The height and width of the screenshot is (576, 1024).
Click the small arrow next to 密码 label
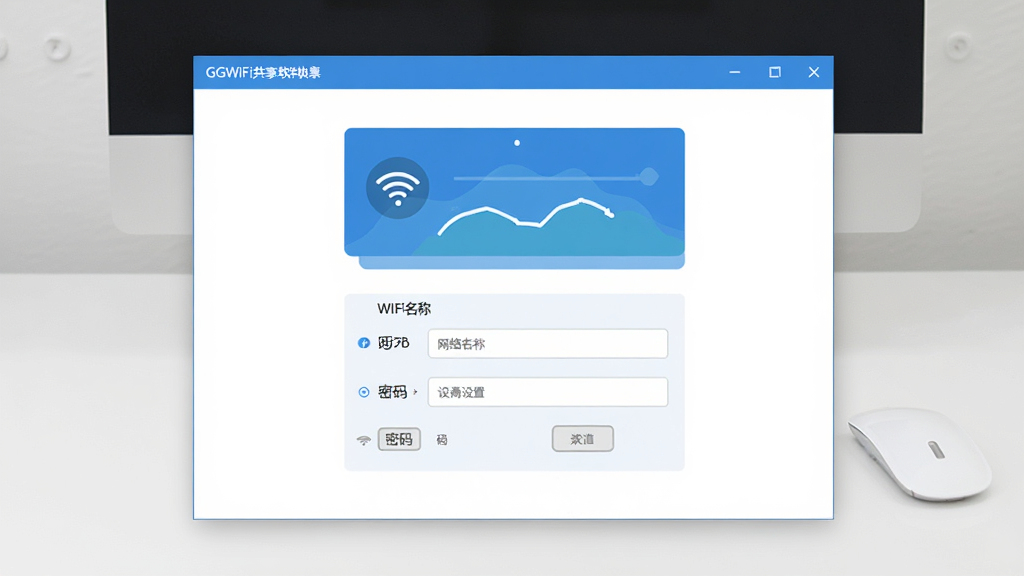coord(415,392)
